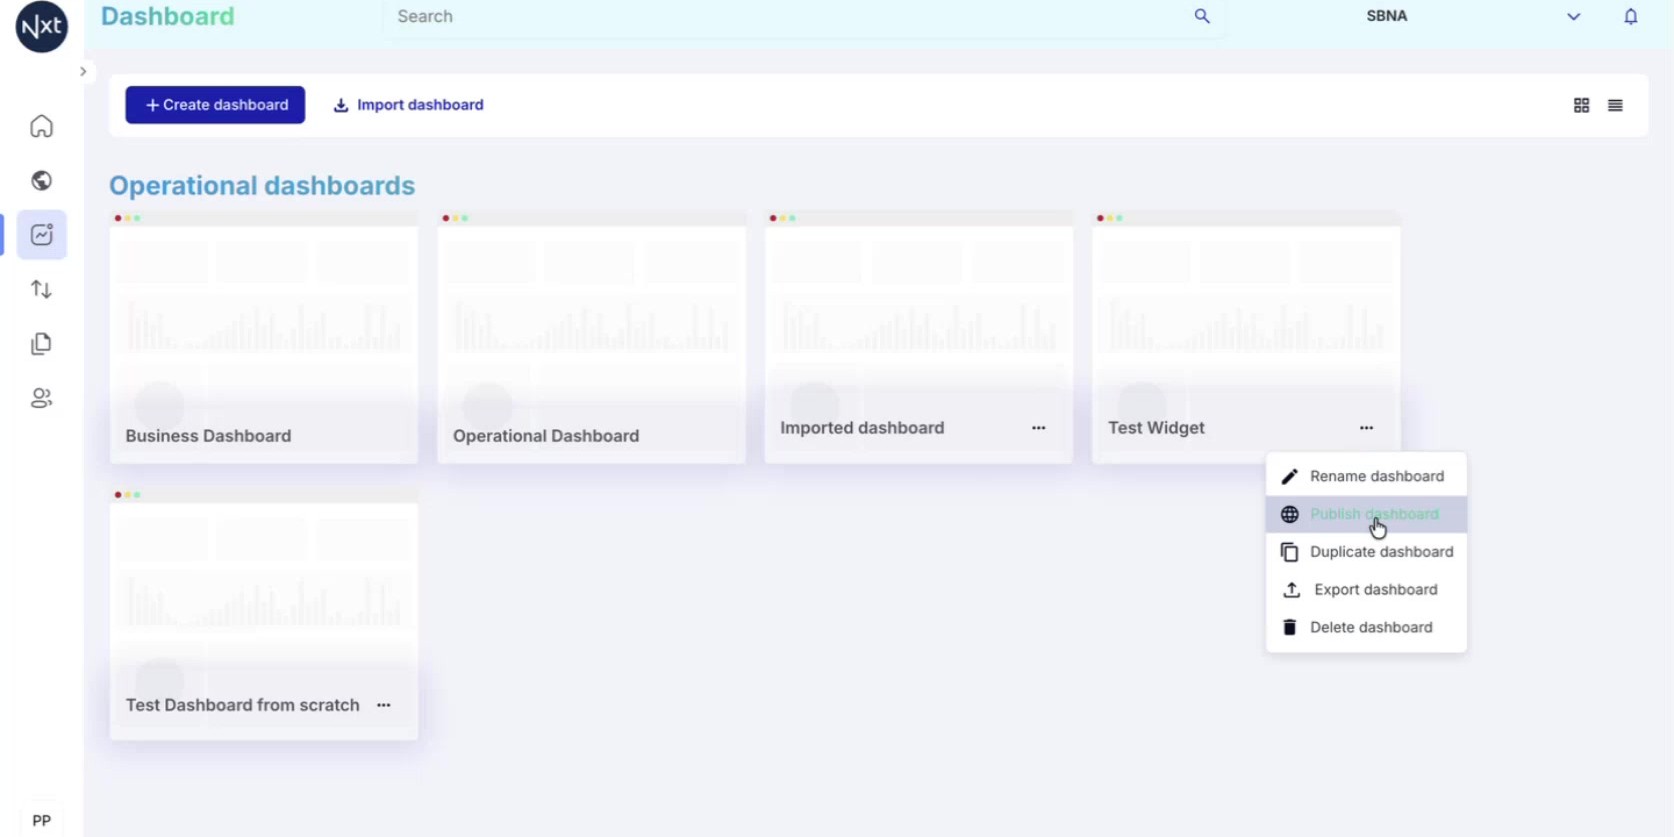Click the PP user avatar
This screenshot has height=837, width=1674.
click(41, 820)
